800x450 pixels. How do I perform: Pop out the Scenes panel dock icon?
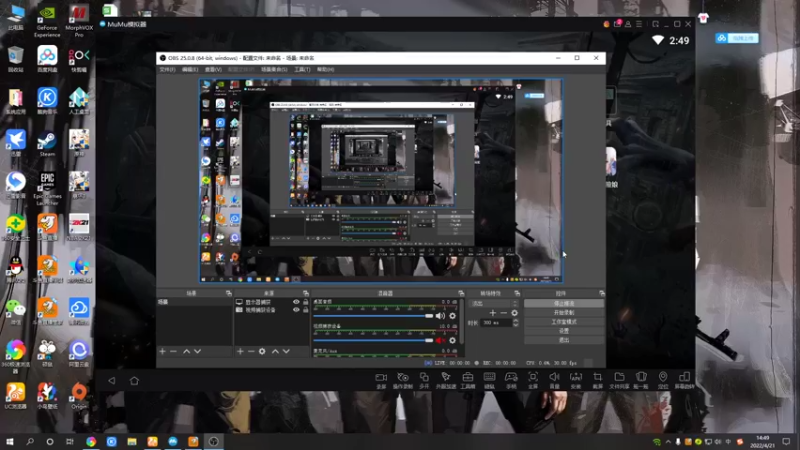pos(229,293)
